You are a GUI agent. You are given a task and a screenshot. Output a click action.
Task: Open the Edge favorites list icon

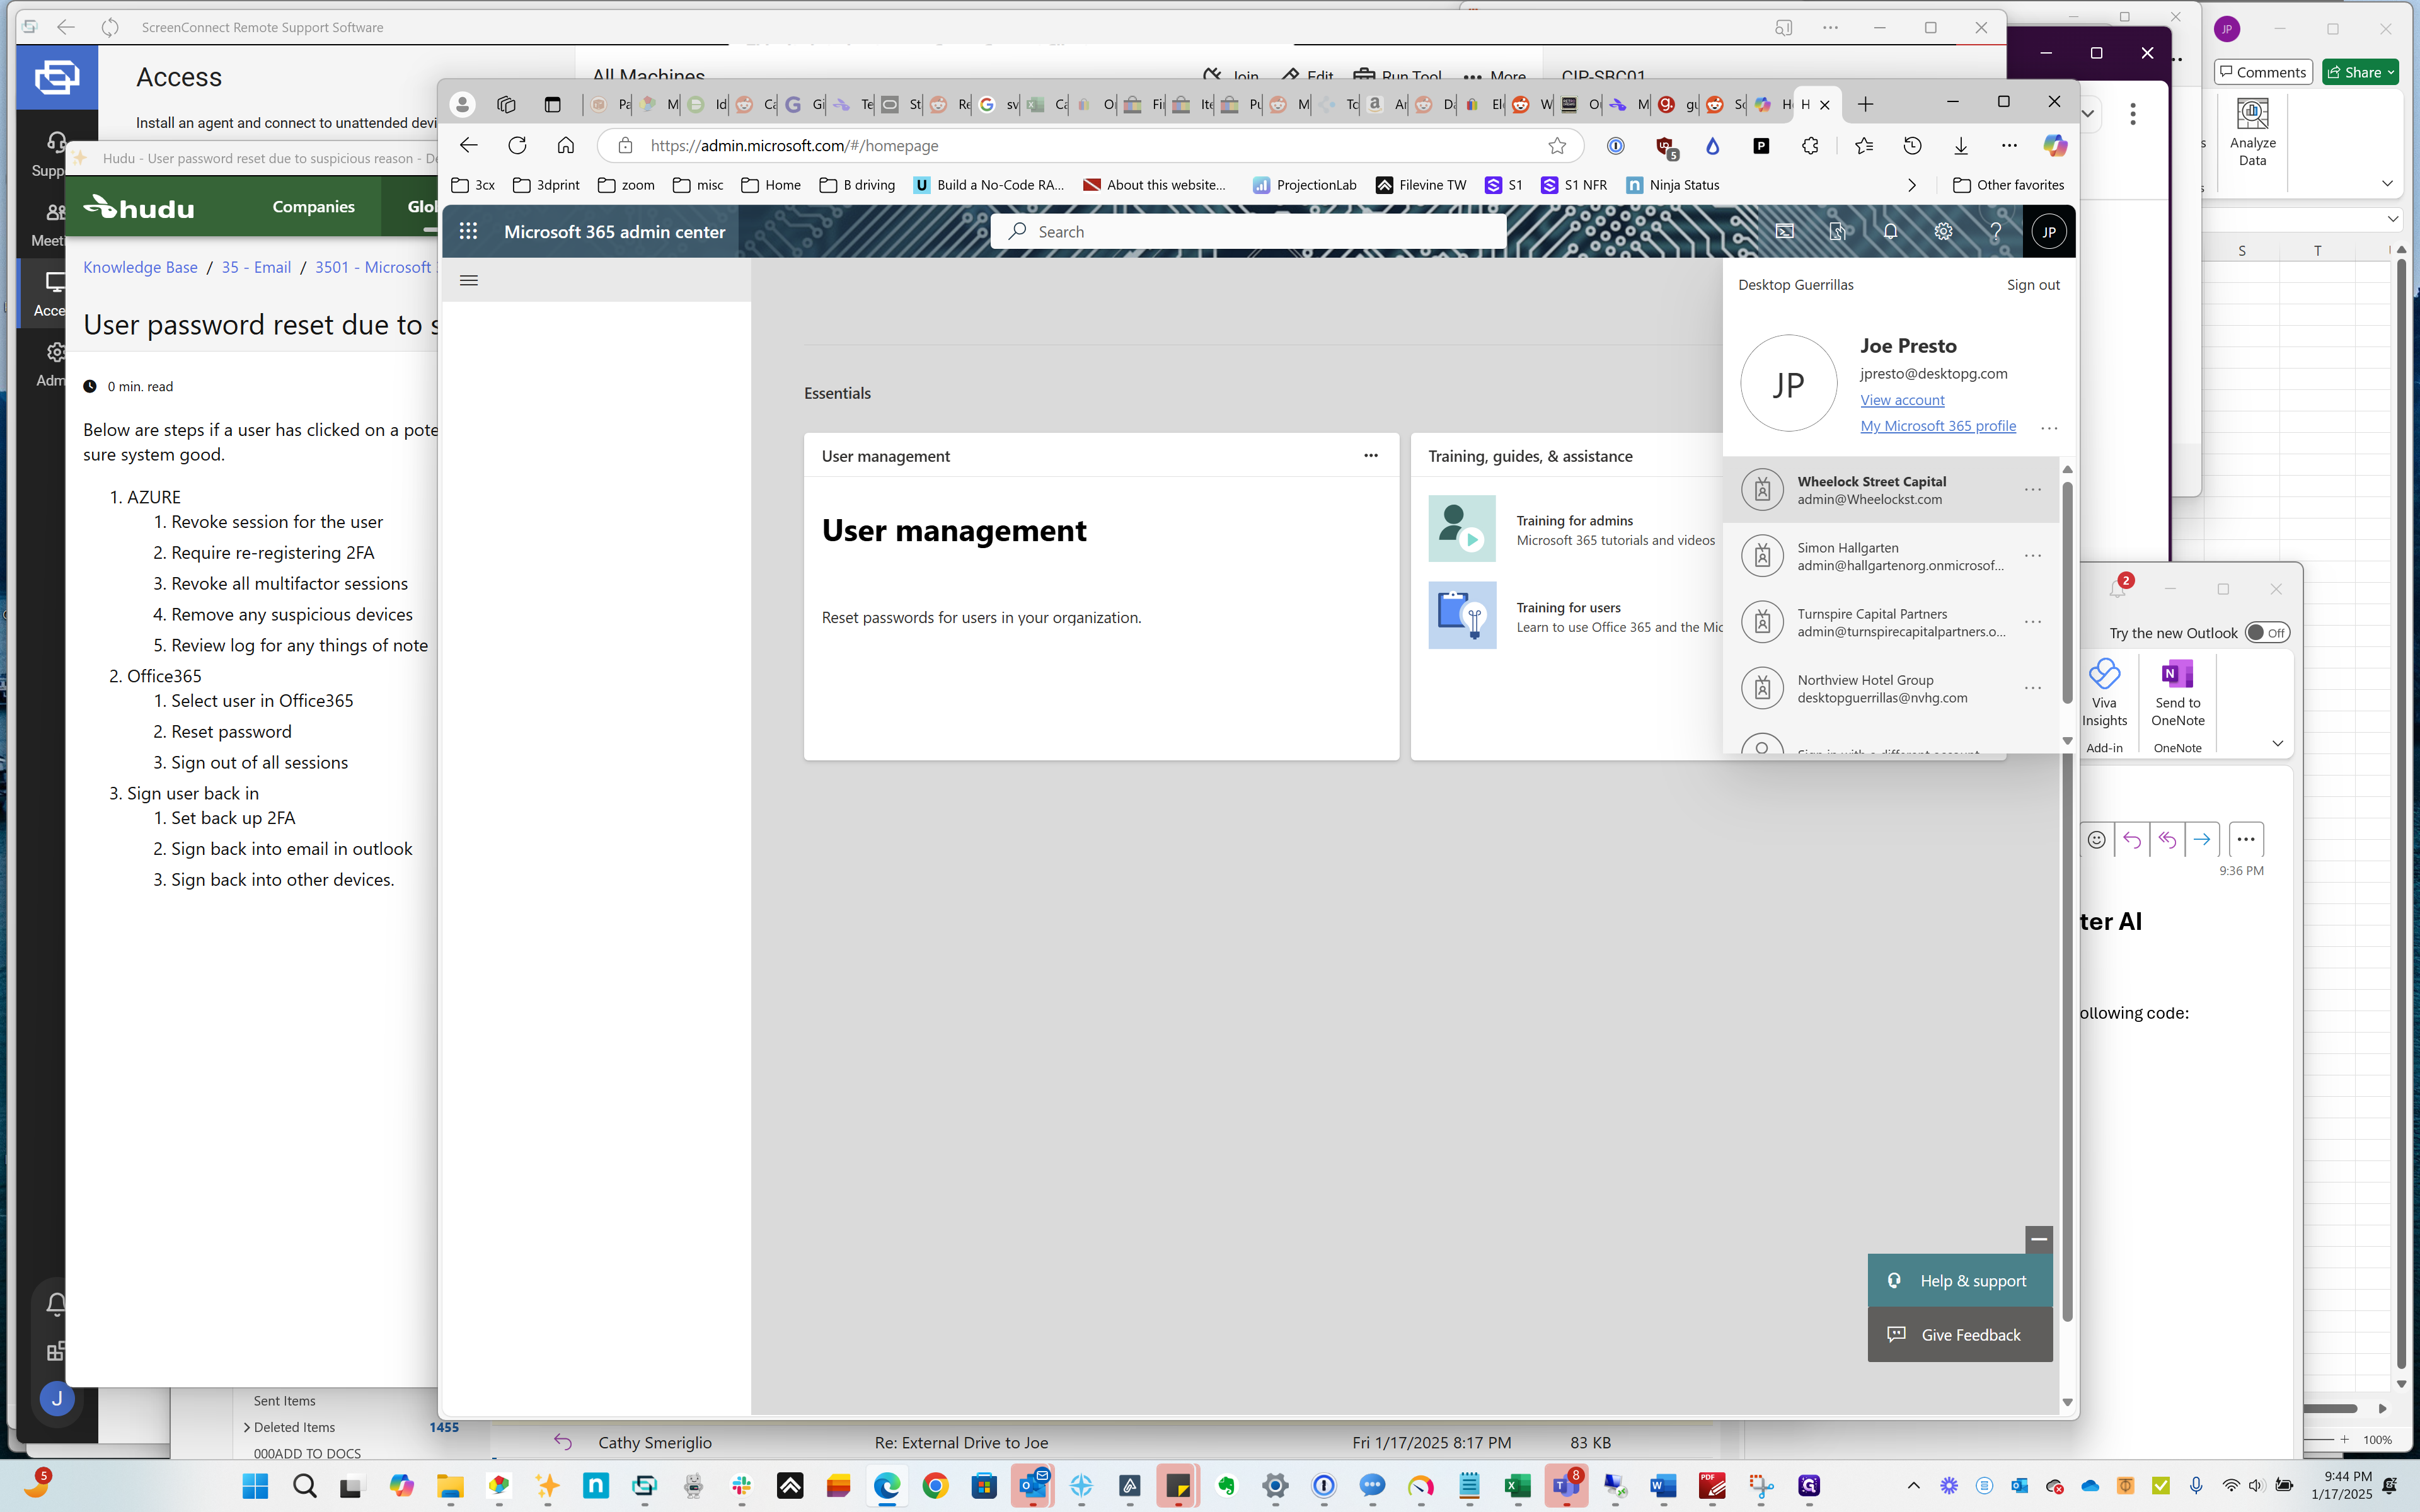pos(1864,146)
